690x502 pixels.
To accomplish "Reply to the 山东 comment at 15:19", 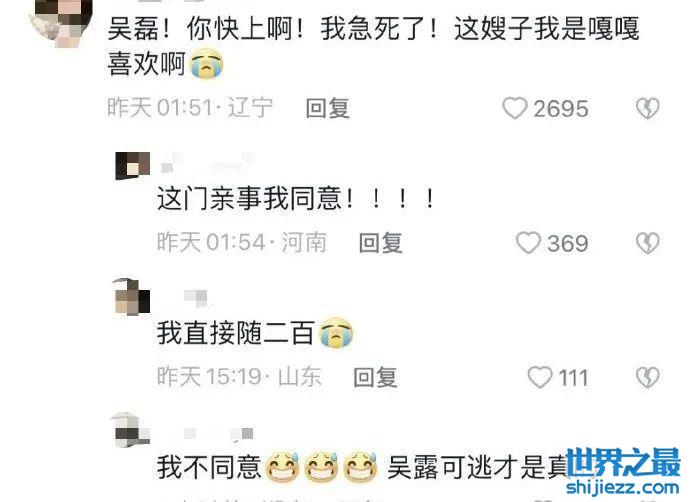I will tap(375, 377).
